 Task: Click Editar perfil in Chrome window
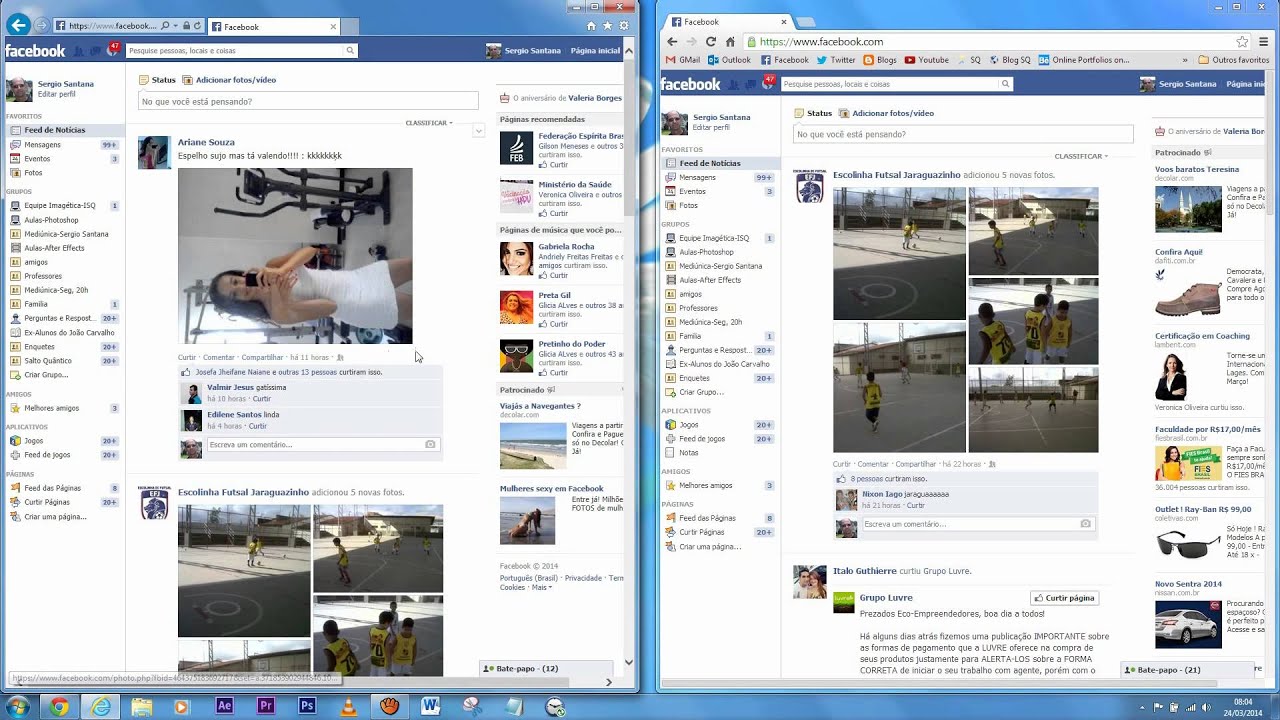click(711, 128)
